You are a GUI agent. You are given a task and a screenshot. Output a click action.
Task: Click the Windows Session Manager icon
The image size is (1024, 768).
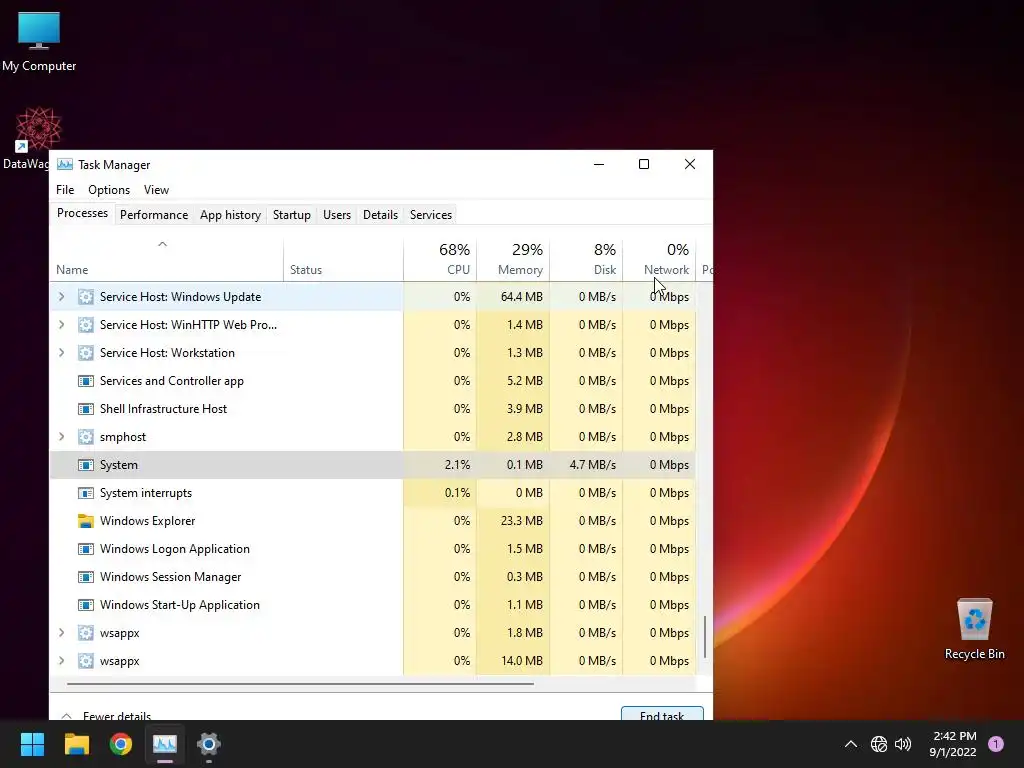point(86,577)
